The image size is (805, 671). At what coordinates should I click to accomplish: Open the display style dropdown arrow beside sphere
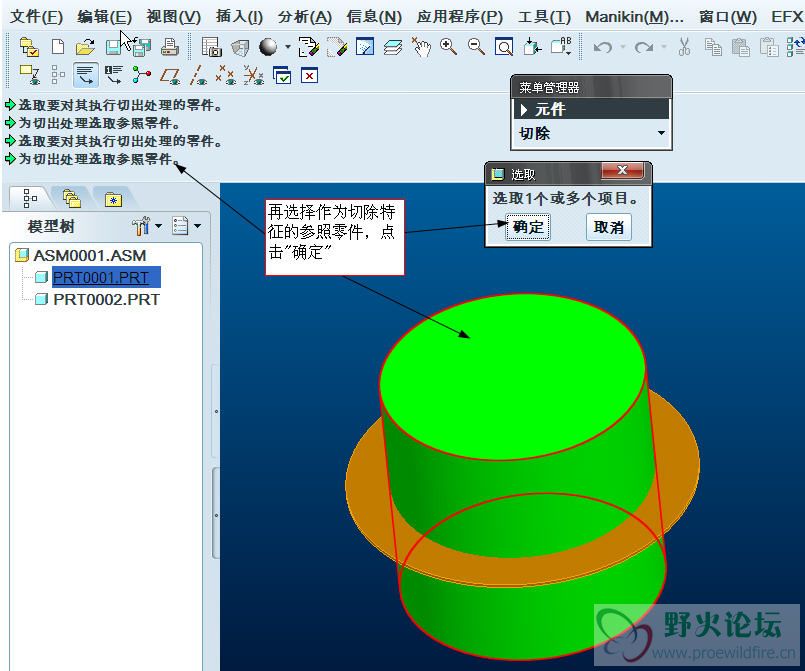[x=288, y=47]
